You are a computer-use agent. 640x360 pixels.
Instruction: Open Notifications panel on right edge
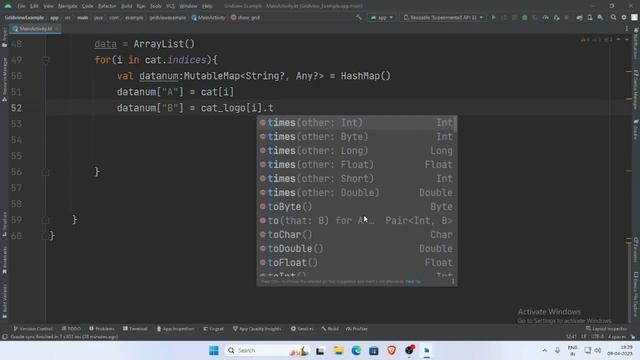click(x=636, y=44)
